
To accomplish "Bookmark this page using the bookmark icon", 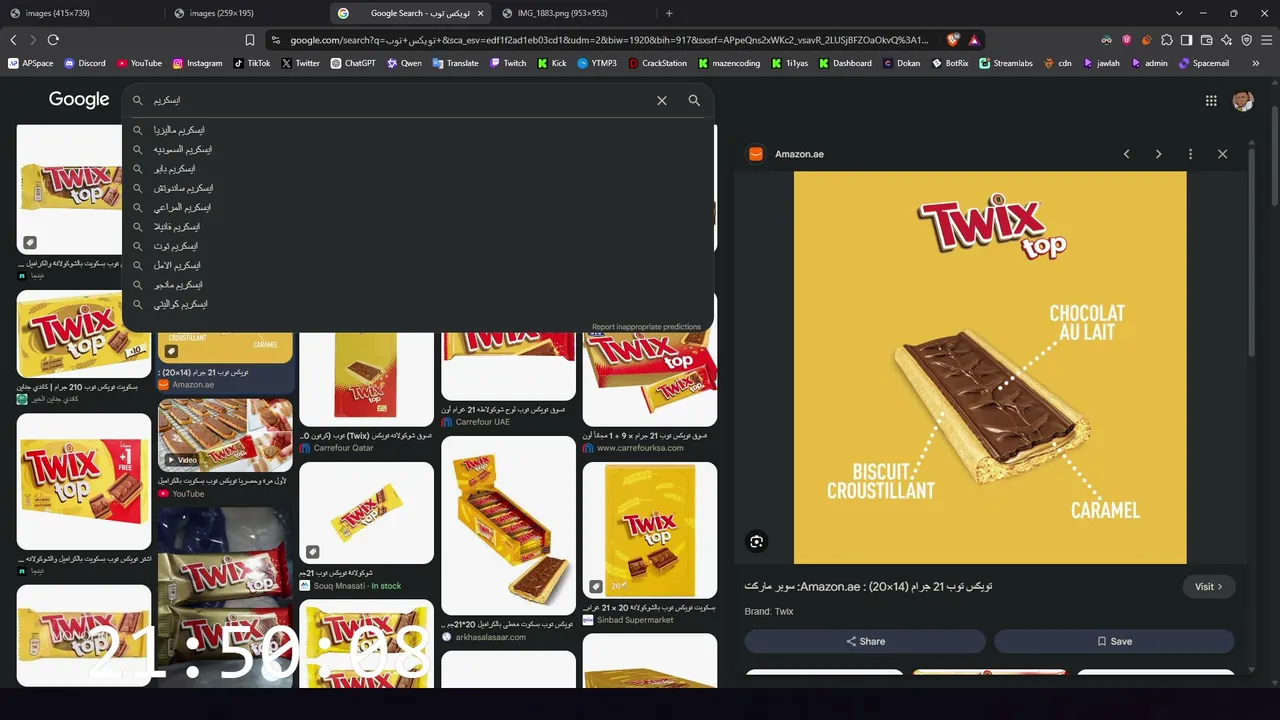I will [250, 40].
